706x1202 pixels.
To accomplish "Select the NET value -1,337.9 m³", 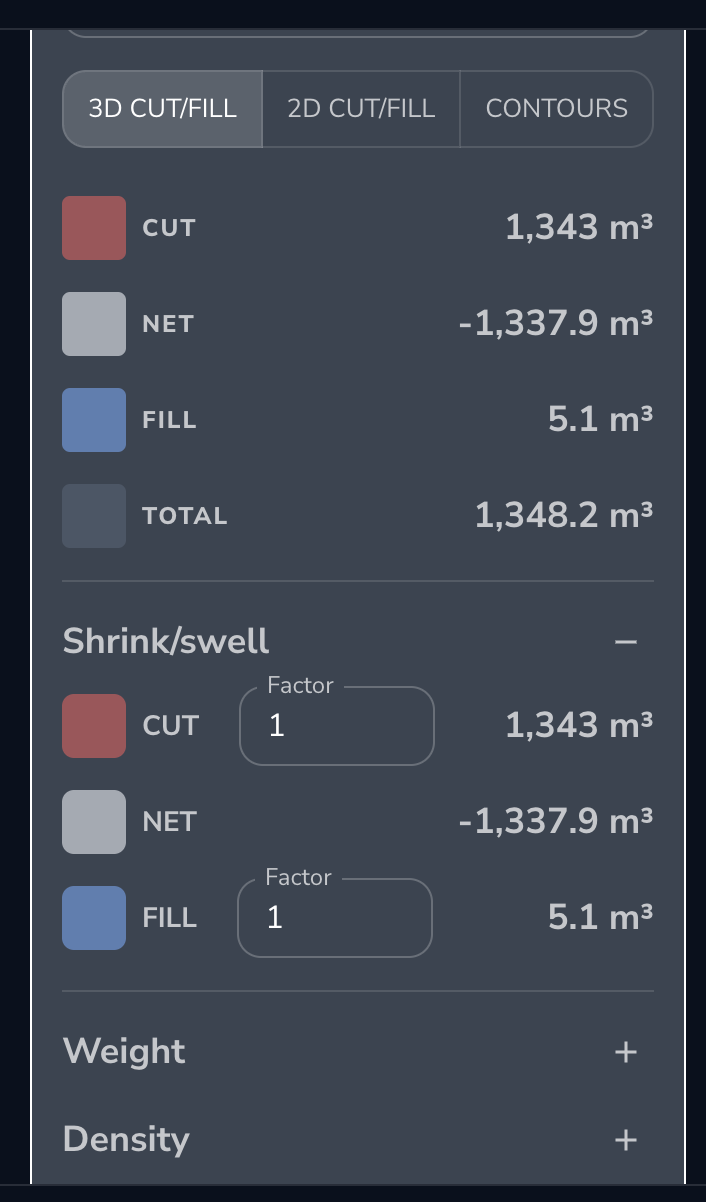I will tap(556, 323).
